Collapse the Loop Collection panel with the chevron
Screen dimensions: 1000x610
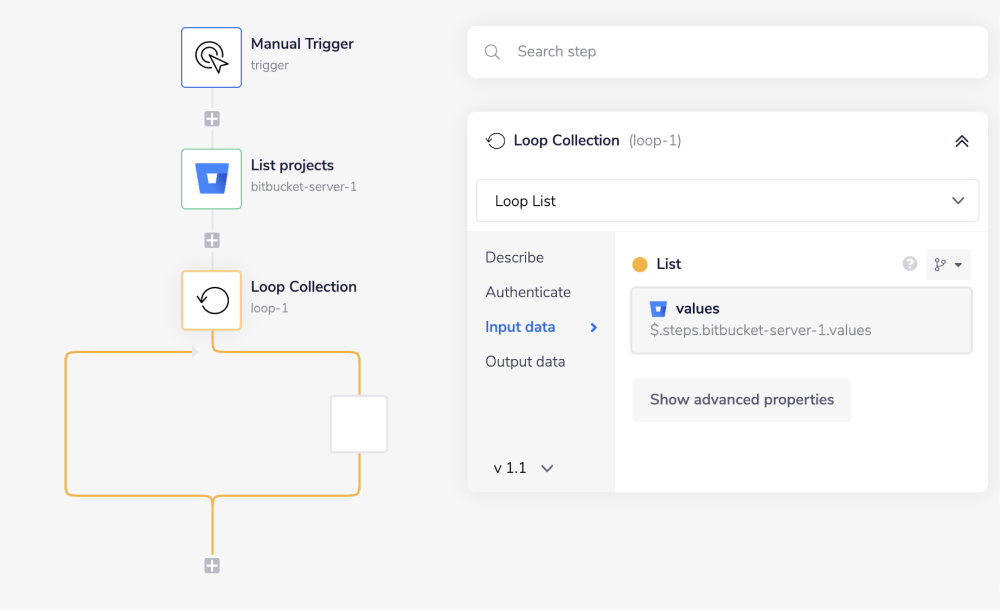click(961, 140)
